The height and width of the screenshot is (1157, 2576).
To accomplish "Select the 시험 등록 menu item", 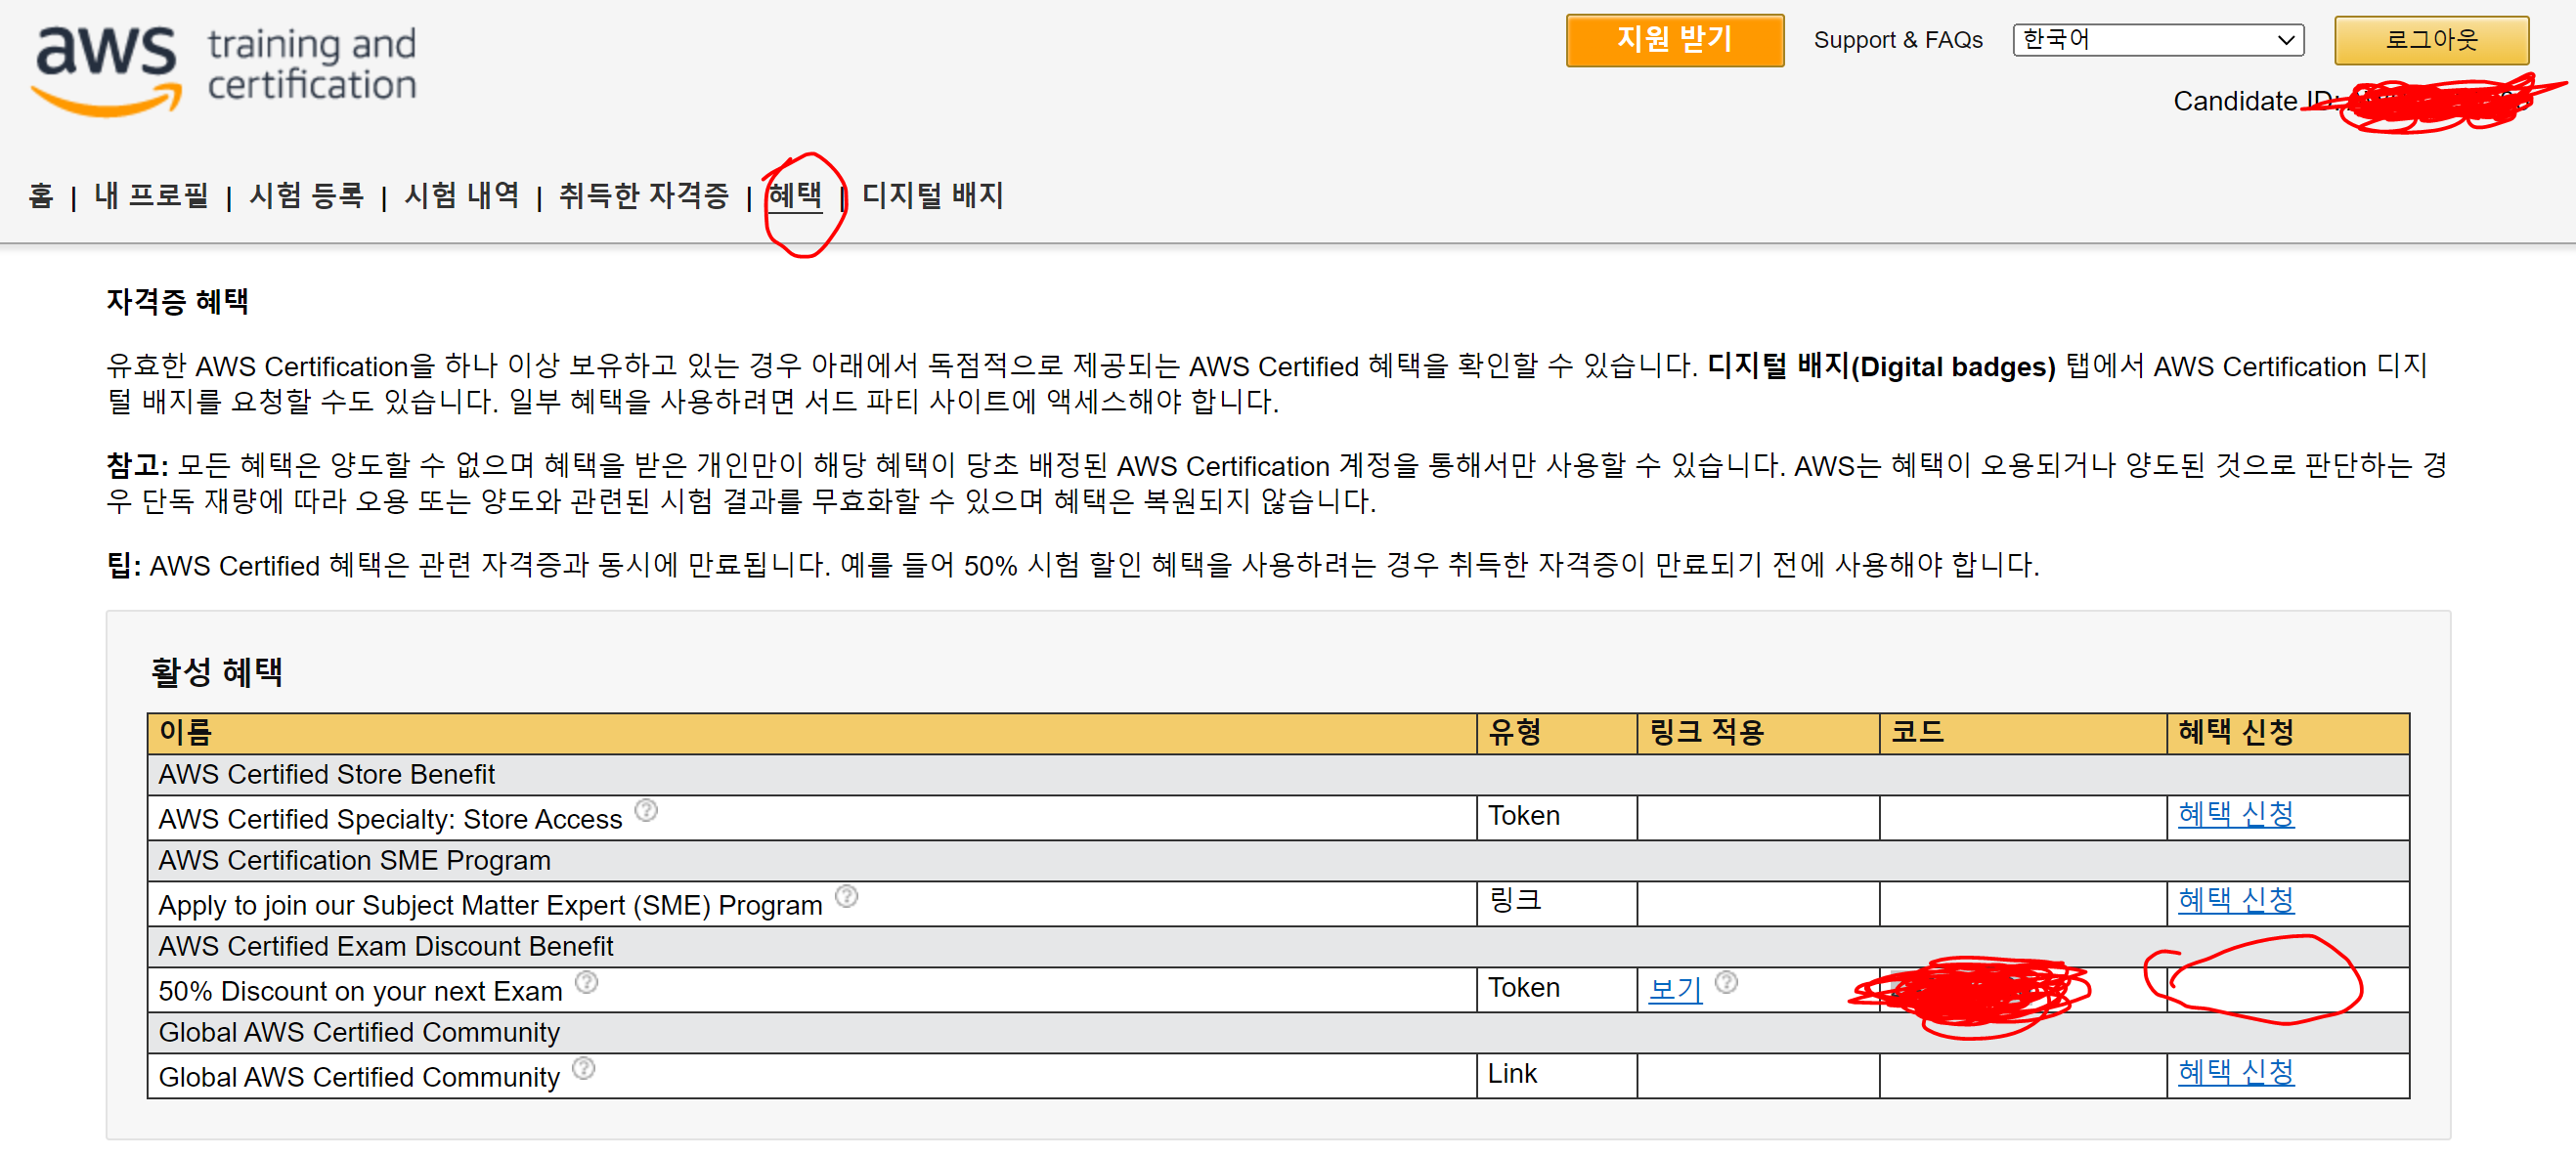I will pyautogui.click(x=306, y=195).
